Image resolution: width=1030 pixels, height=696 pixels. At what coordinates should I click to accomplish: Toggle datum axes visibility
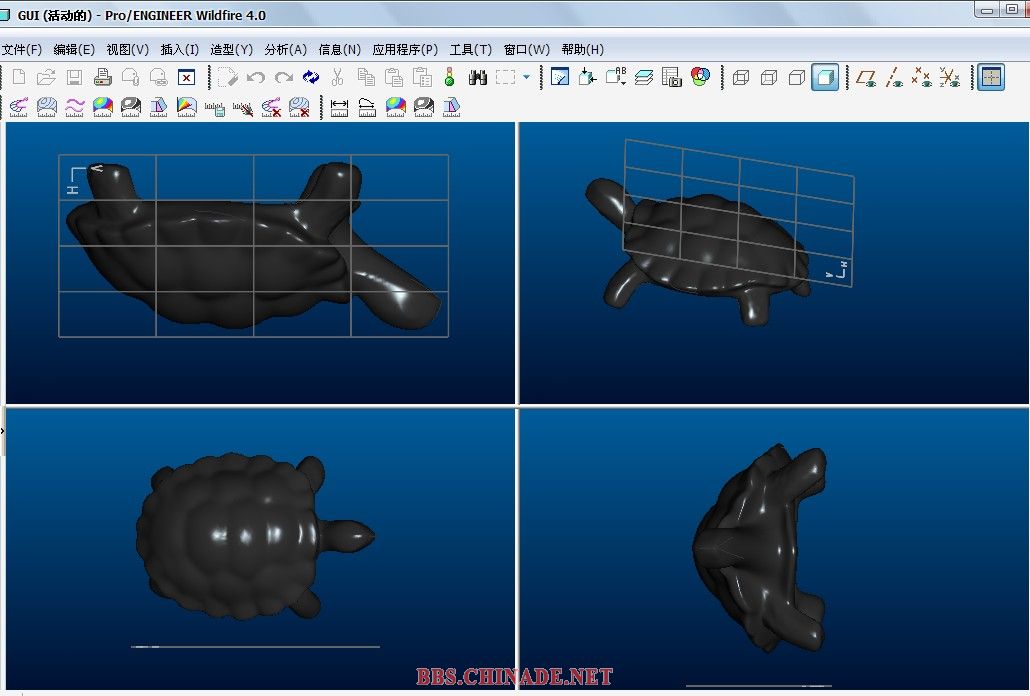(x=893, y=77)
